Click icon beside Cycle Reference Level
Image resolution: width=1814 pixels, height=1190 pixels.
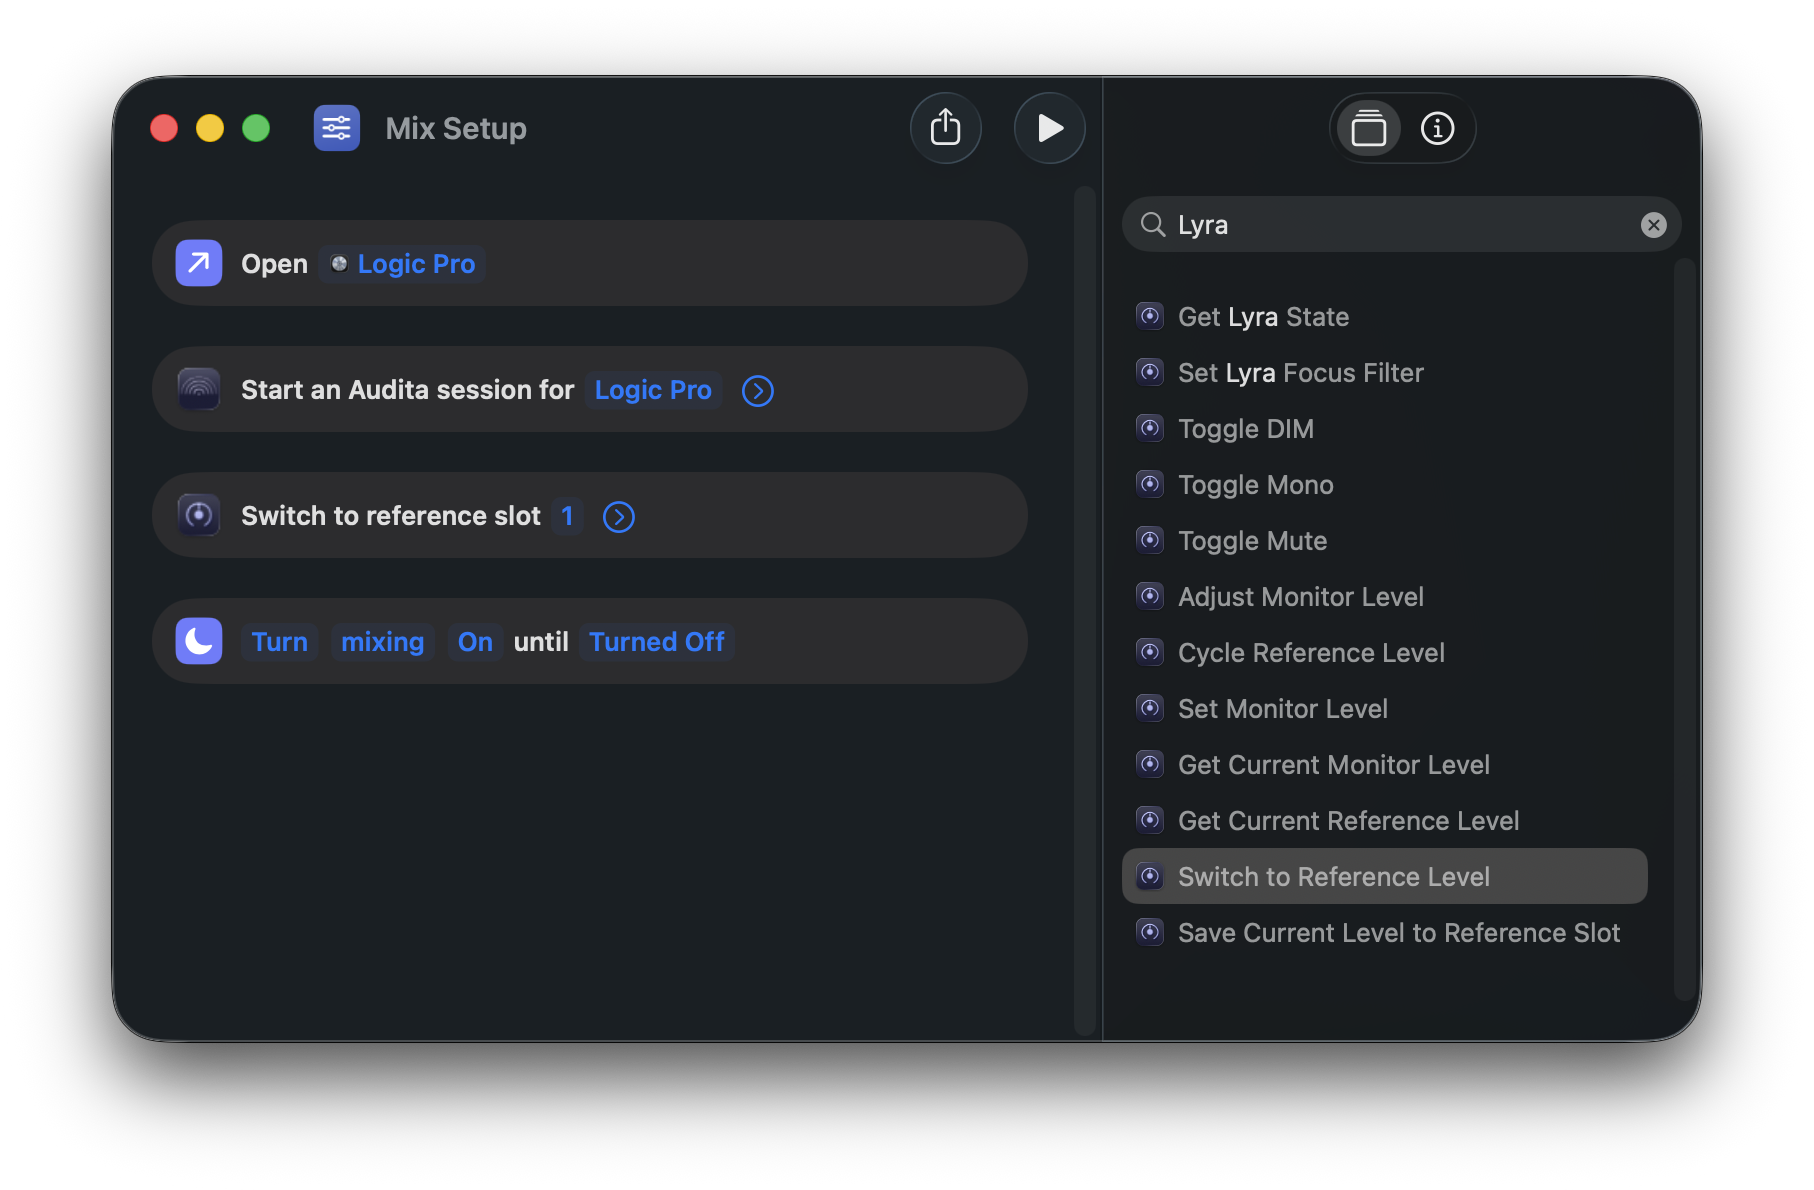pos(1150,652)
